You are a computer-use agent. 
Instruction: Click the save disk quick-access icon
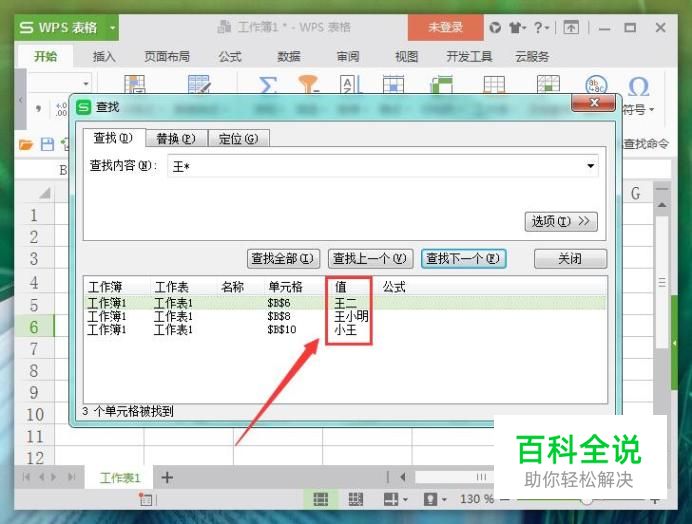(x=47, y=144)
